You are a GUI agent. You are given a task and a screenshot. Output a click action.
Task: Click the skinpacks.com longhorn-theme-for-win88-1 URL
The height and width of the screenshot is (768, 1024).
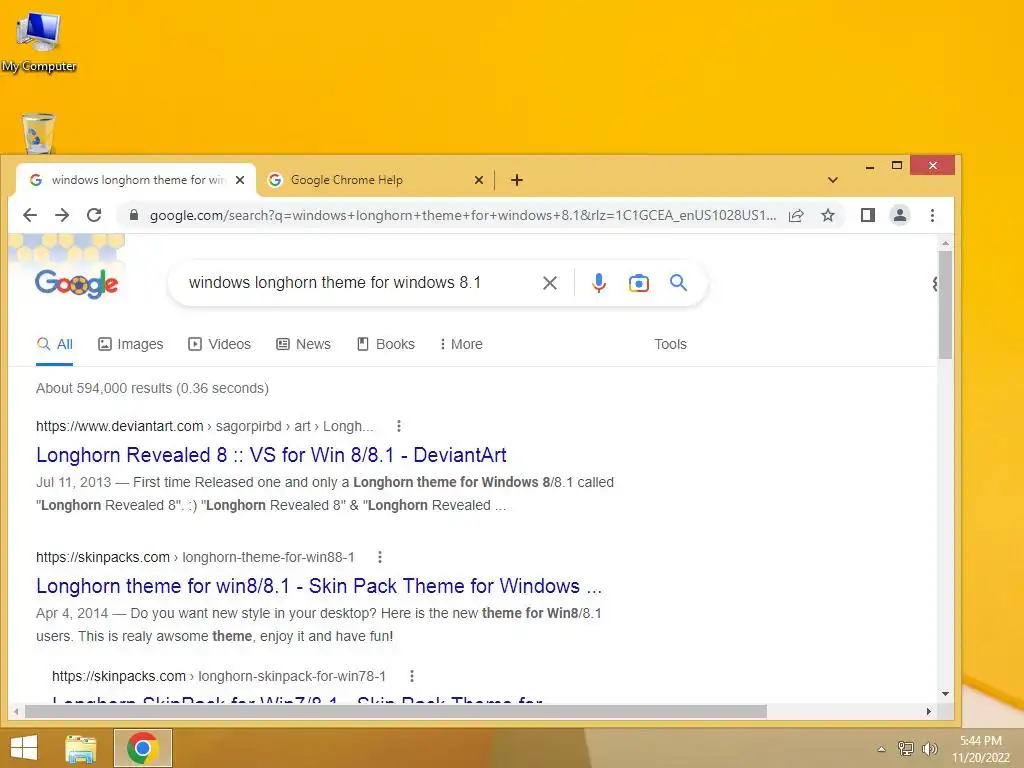tap(195, 557)
